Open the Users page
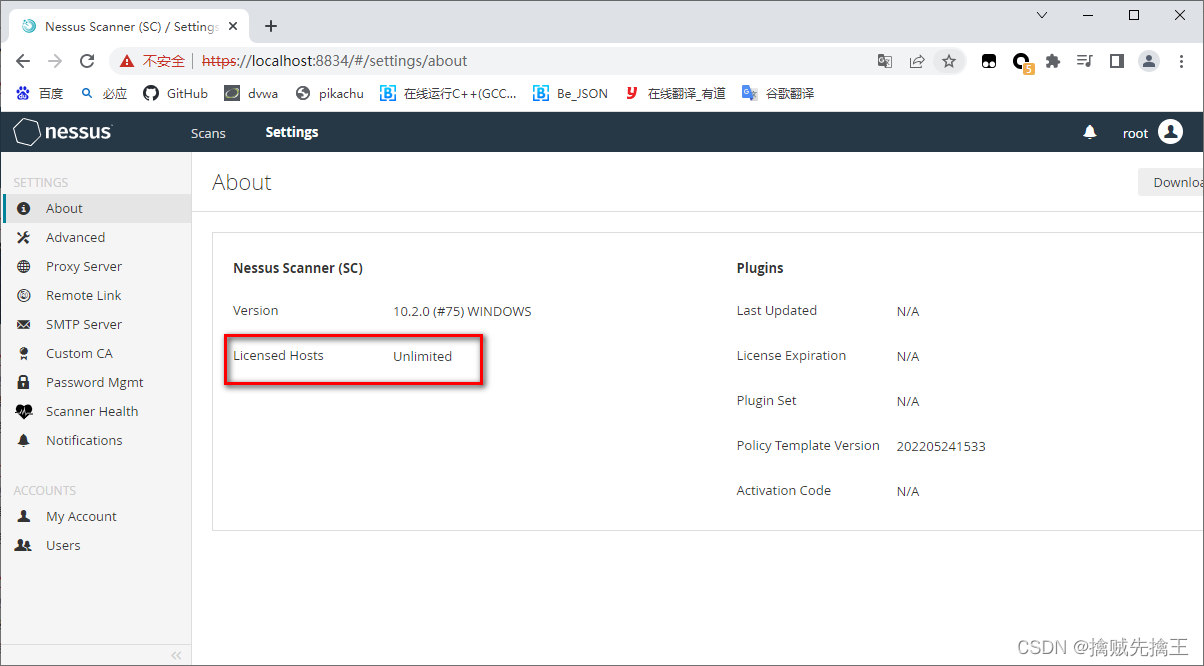 coord(96,546)
